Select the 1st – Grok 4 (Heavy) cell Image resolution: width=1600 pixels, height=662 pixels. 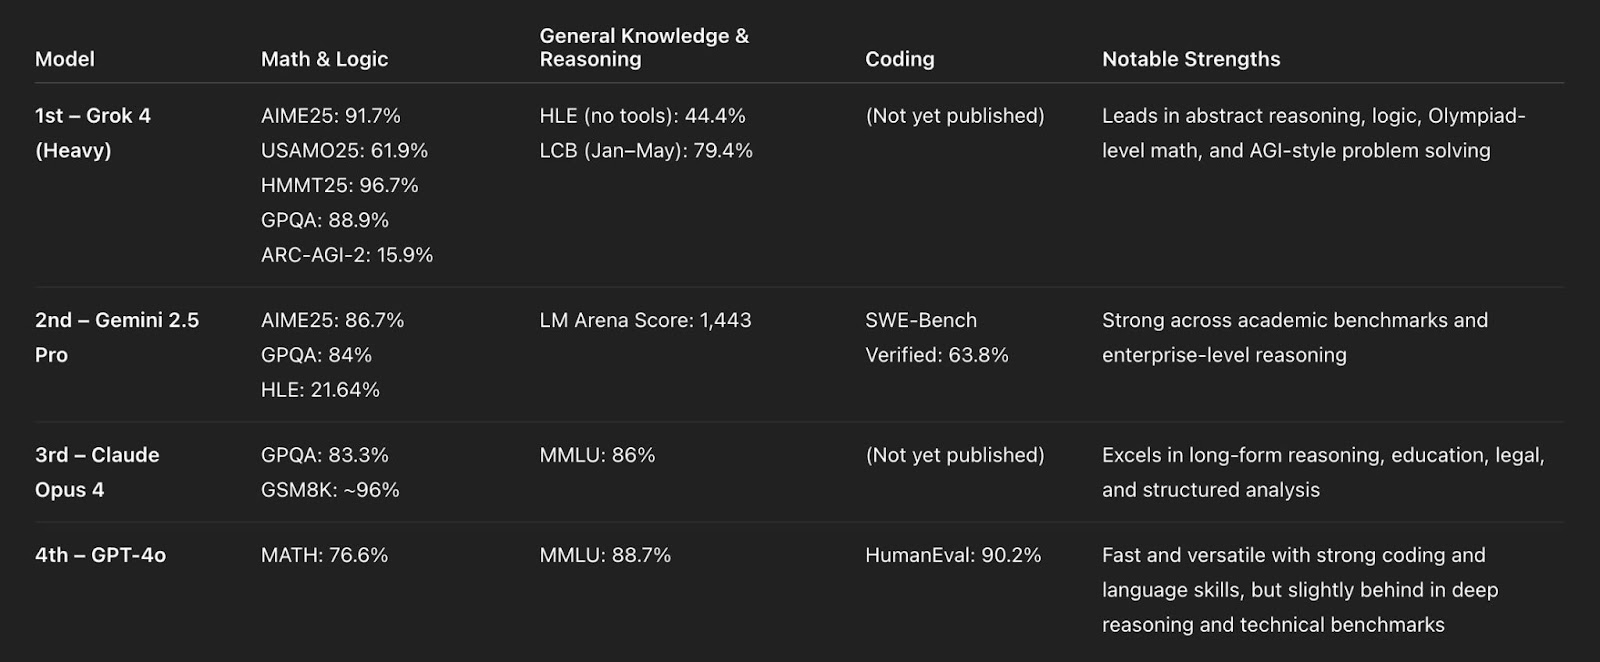pyautogui.click(x=93, y=133)
